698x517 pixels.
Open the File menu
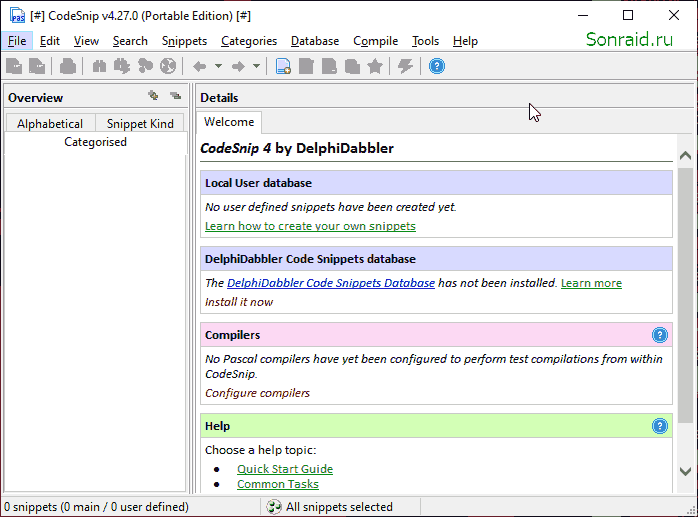pyautogui.click(x=17, y=41)
